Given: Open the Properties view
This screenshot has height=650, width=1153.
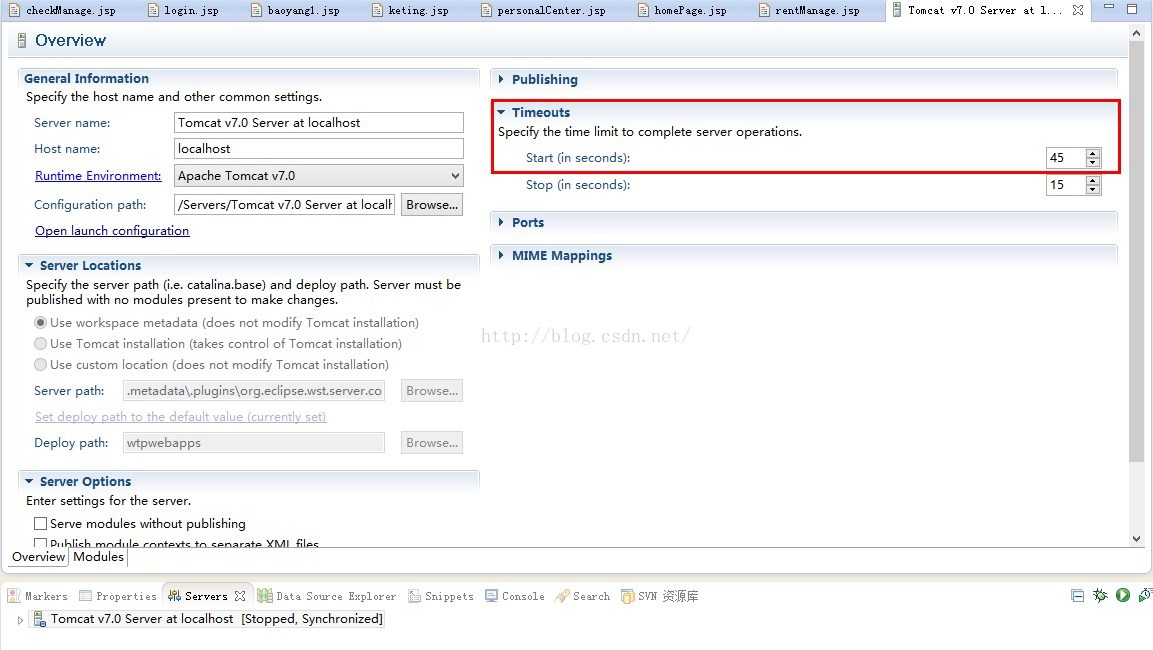Looking at the screenshot, I should pos(118,596).
